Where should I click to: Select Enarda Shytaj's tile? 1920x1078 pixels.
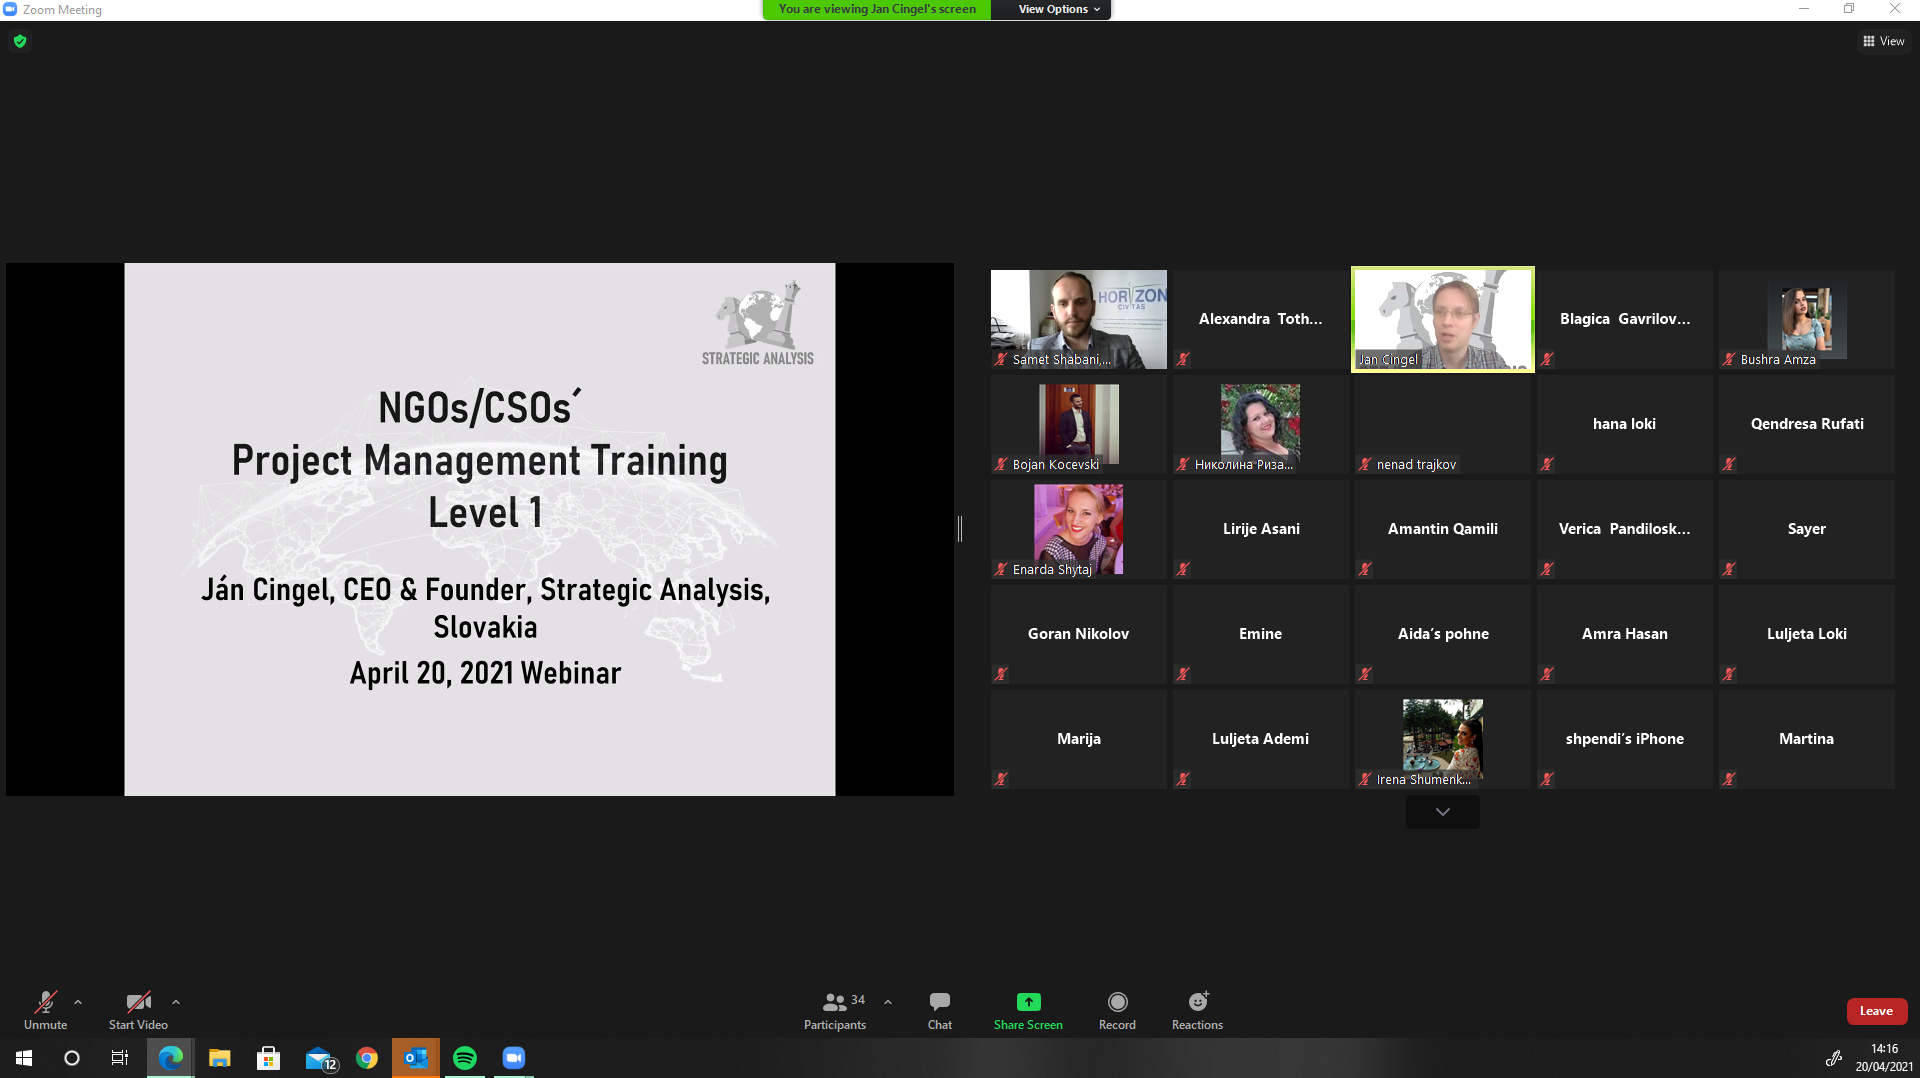click(1078, 529)
